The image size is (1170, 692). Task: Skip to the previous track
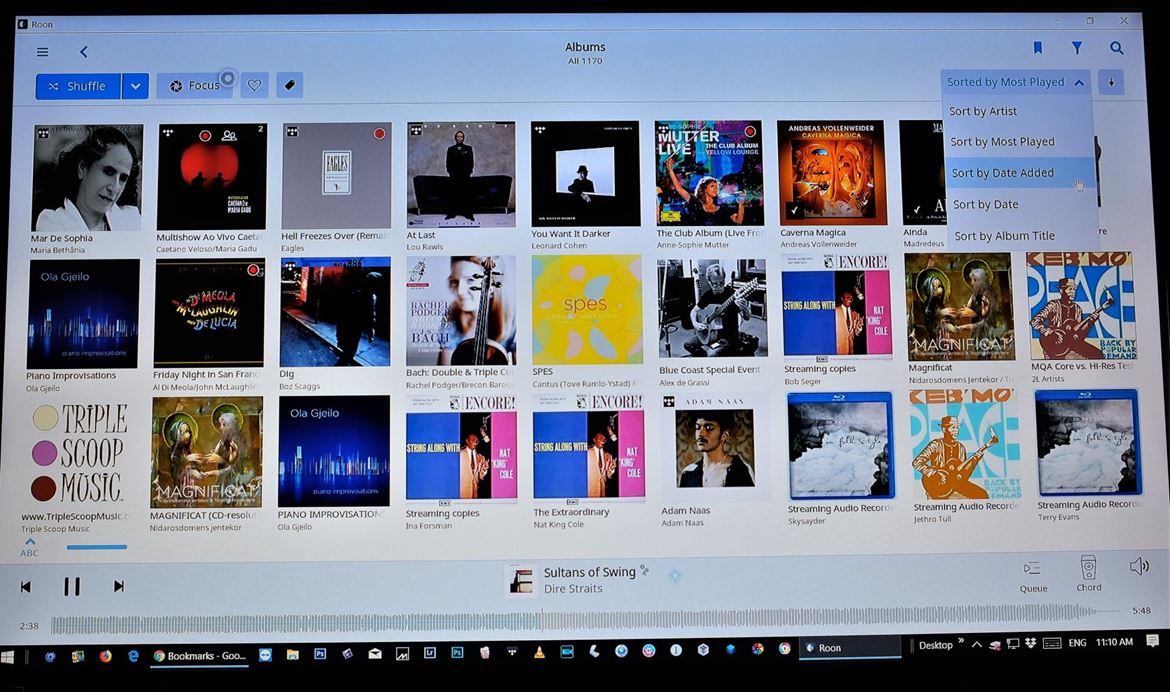point(26,587)
